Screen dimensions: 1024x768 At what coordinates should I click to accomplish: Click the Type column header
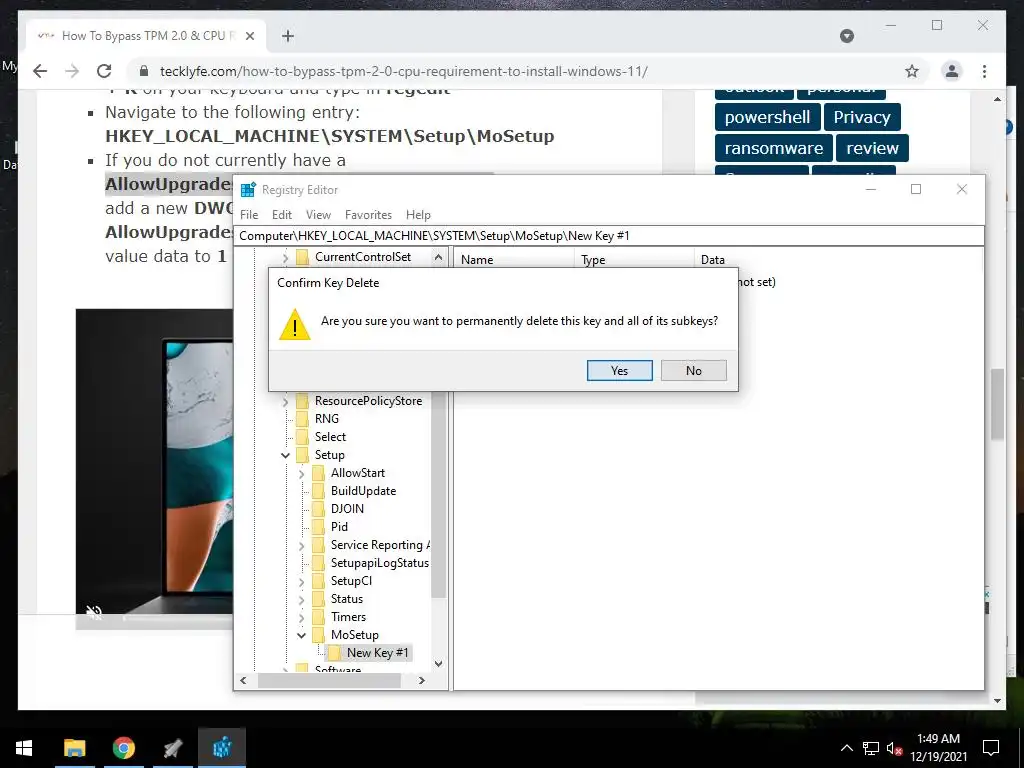coord(633,259)
